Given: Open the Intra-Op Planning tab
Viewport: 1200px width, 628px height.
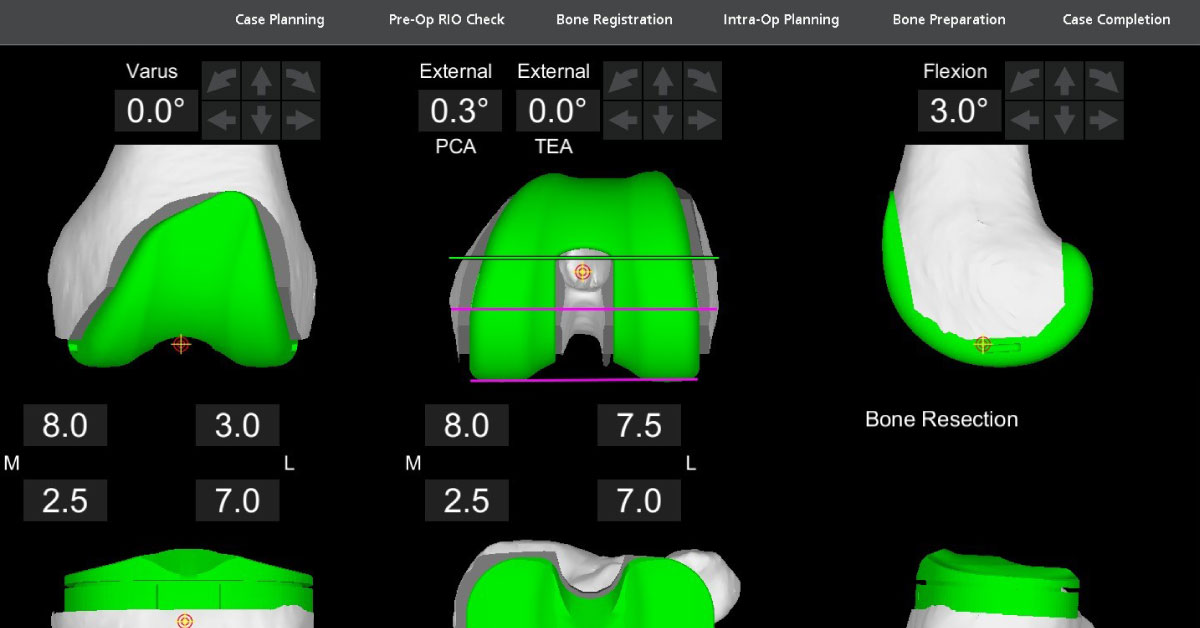Looking at the screenshot, I should (781, 20).
